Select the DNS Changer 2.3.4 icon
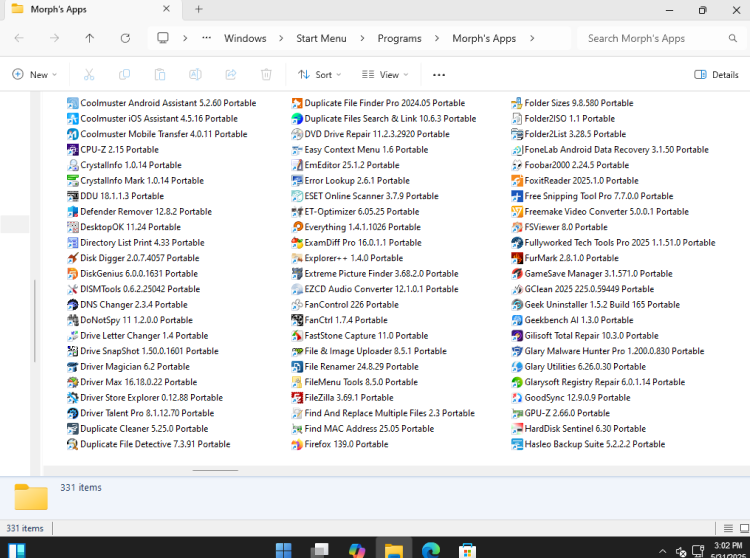 72,305
